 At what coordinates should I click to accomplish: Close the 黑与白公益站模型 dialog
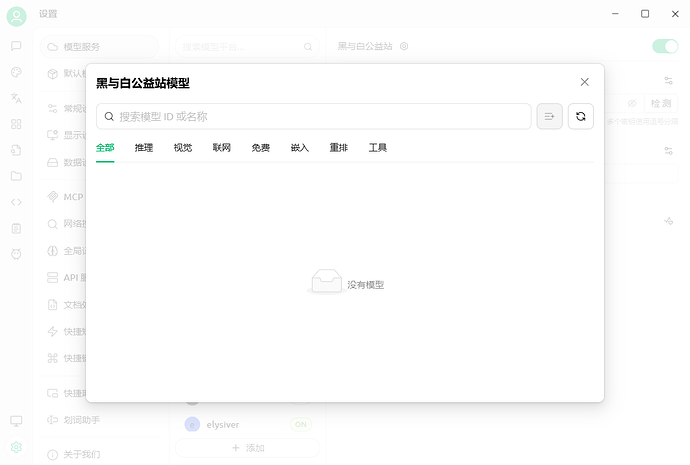(584, 82)
